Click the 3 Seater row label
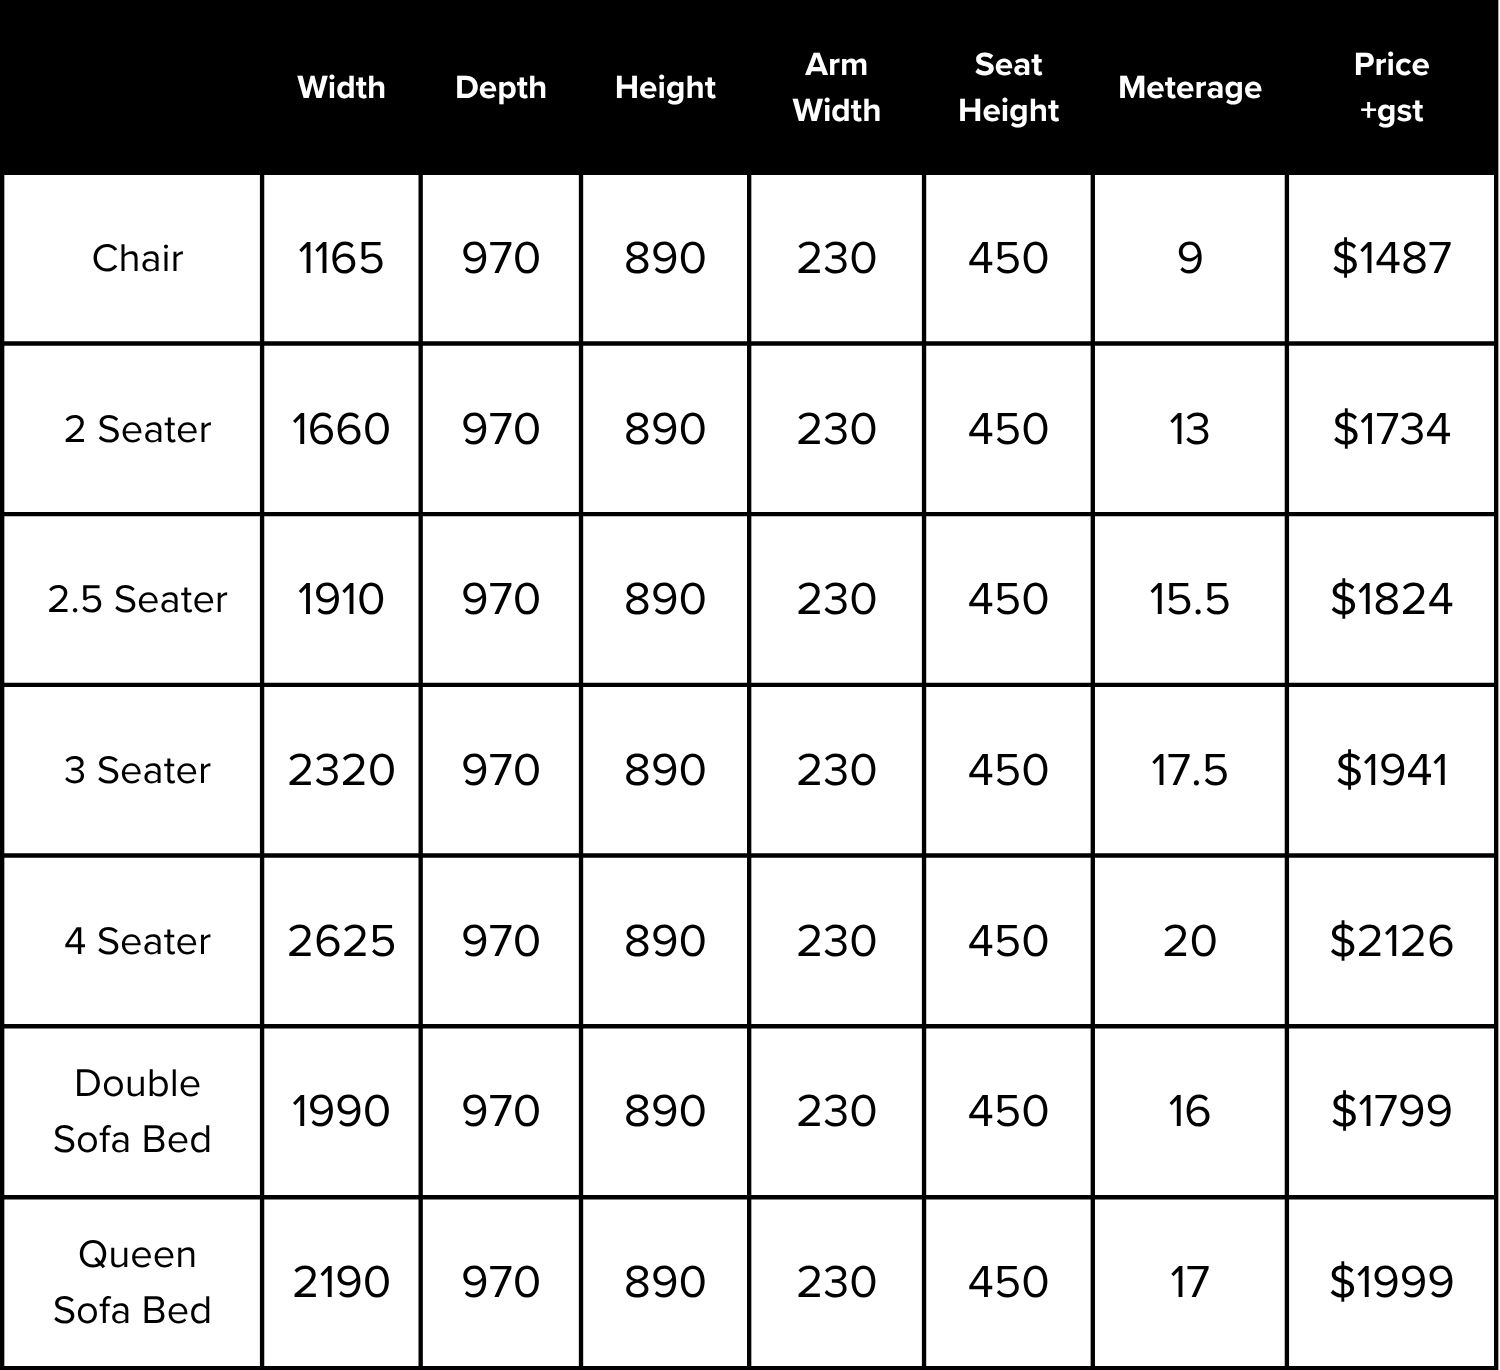This screenshot has height=1370, width=1500. tap(137, 771)
